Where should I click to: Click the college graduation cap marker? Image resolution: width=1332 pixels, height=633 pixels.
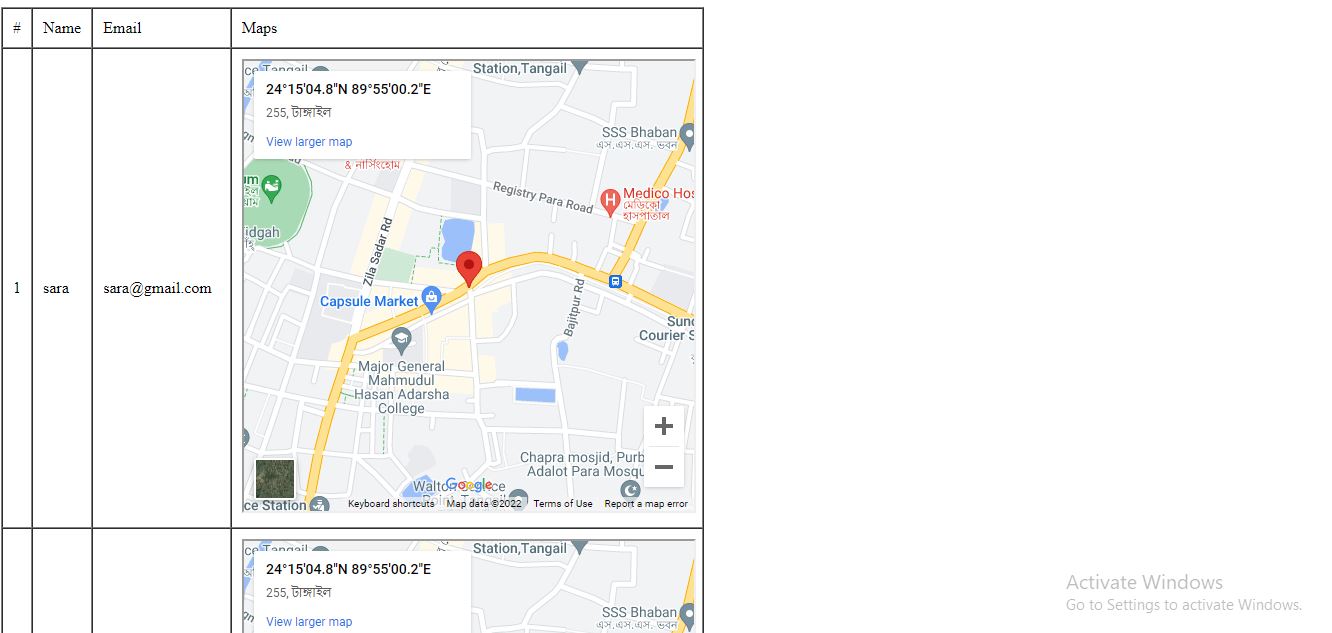coord(402,340)
